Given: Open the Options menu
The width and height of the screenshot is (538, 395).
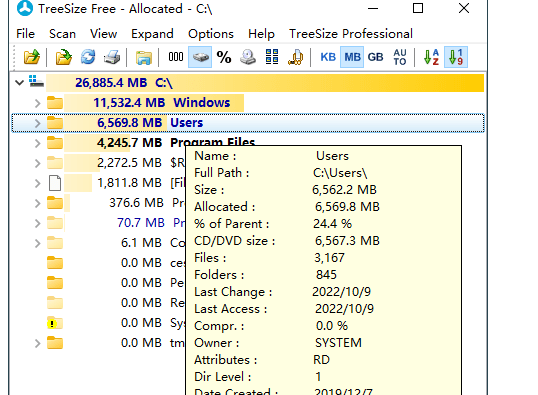Looking at the screenshot, I should tap(211, 34).
